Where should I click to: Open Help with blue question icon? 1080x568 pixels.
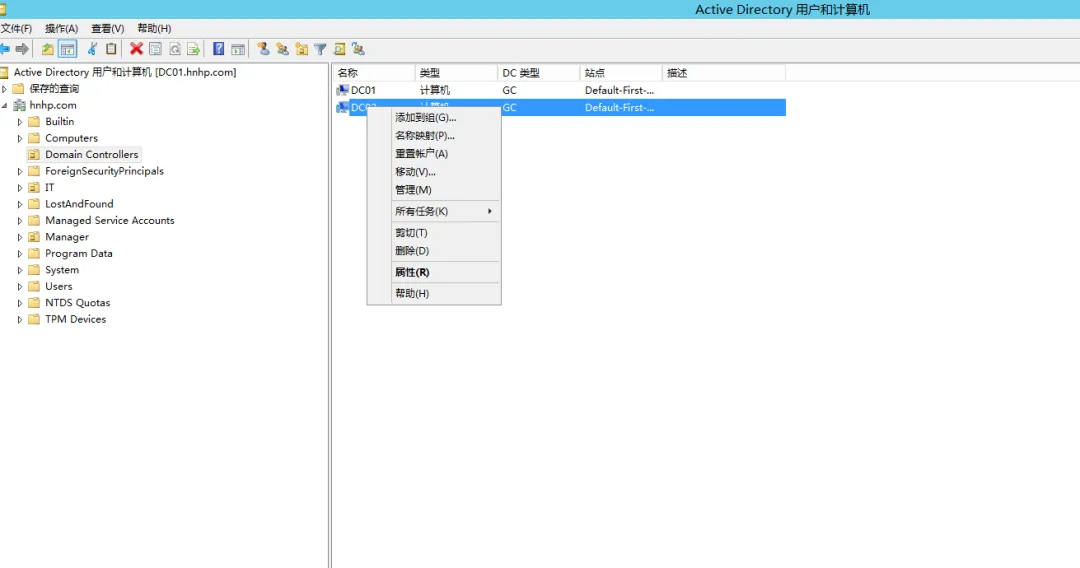218,49
